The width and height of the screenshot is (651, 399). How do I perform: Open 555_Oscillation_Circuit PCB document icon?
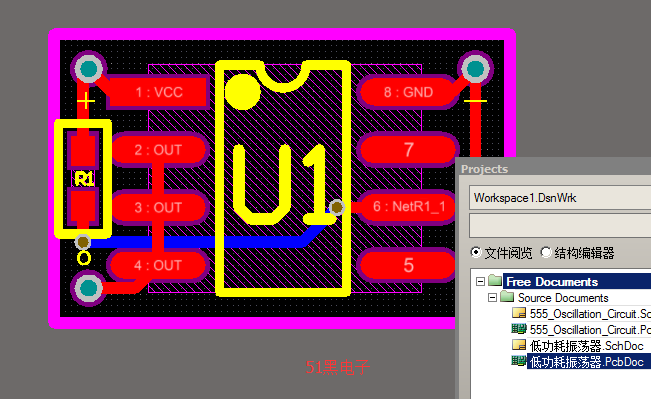pos(519,329)
